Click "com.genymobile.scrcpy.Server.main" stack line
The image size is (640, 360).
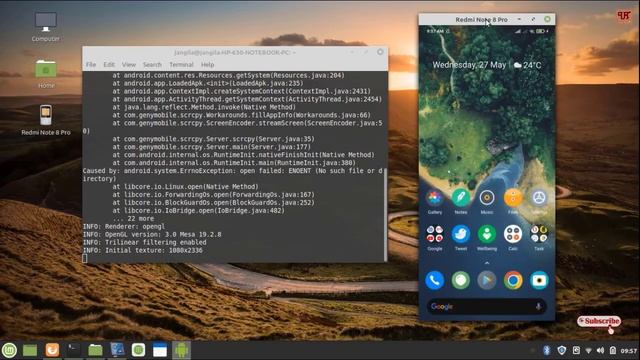coord(211,147)
